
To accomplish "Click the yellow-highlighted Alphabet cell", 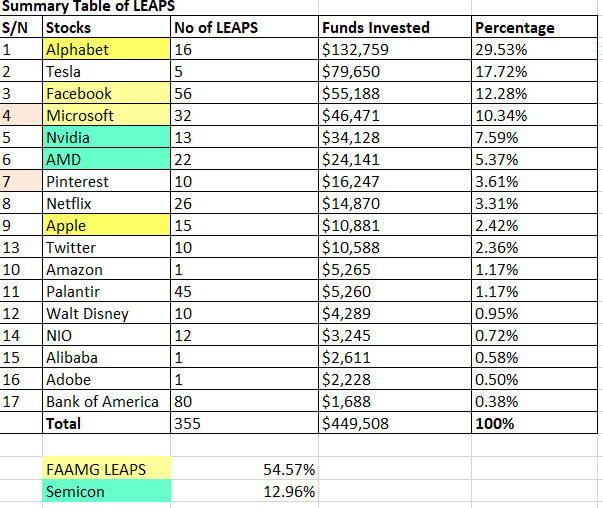I will click(106, 49).
